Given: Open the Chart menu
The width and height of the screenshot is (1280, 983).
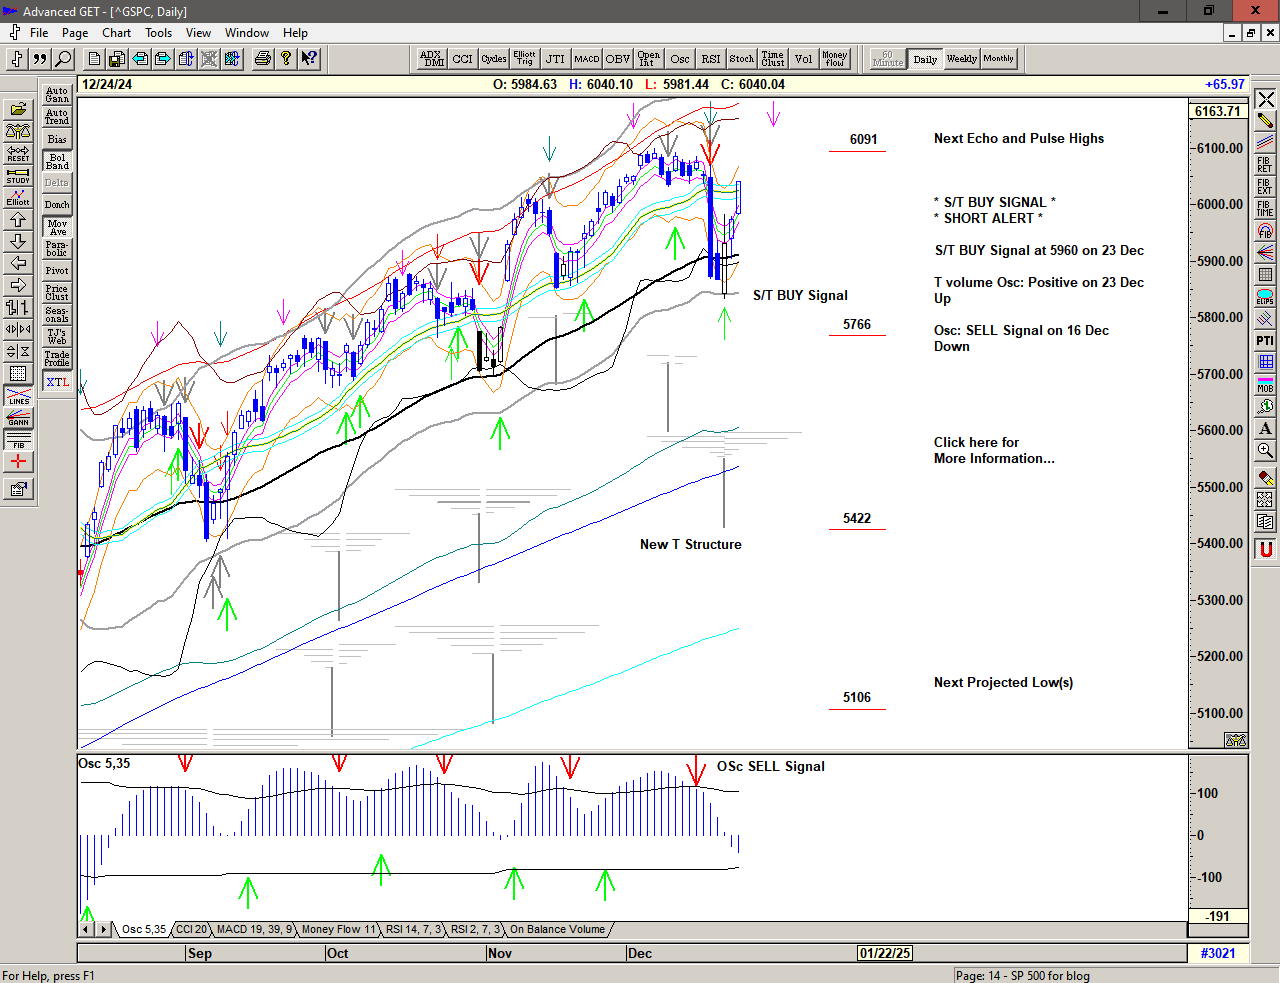Looking at the screenshot, I should [x=116, y=33].
